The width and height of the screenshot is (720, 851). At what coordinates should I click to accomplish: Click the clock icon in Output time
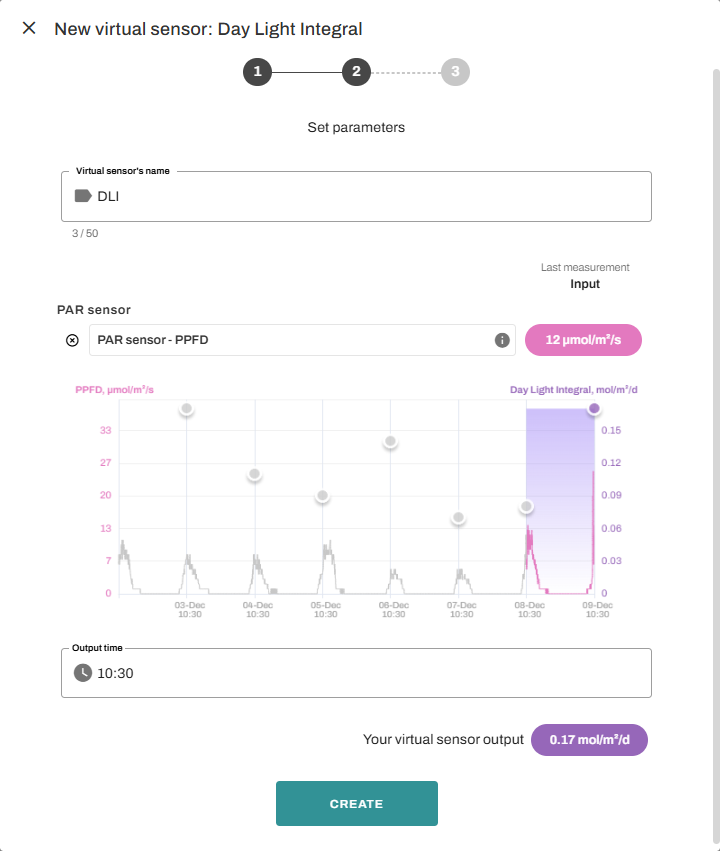coord(83,673)
